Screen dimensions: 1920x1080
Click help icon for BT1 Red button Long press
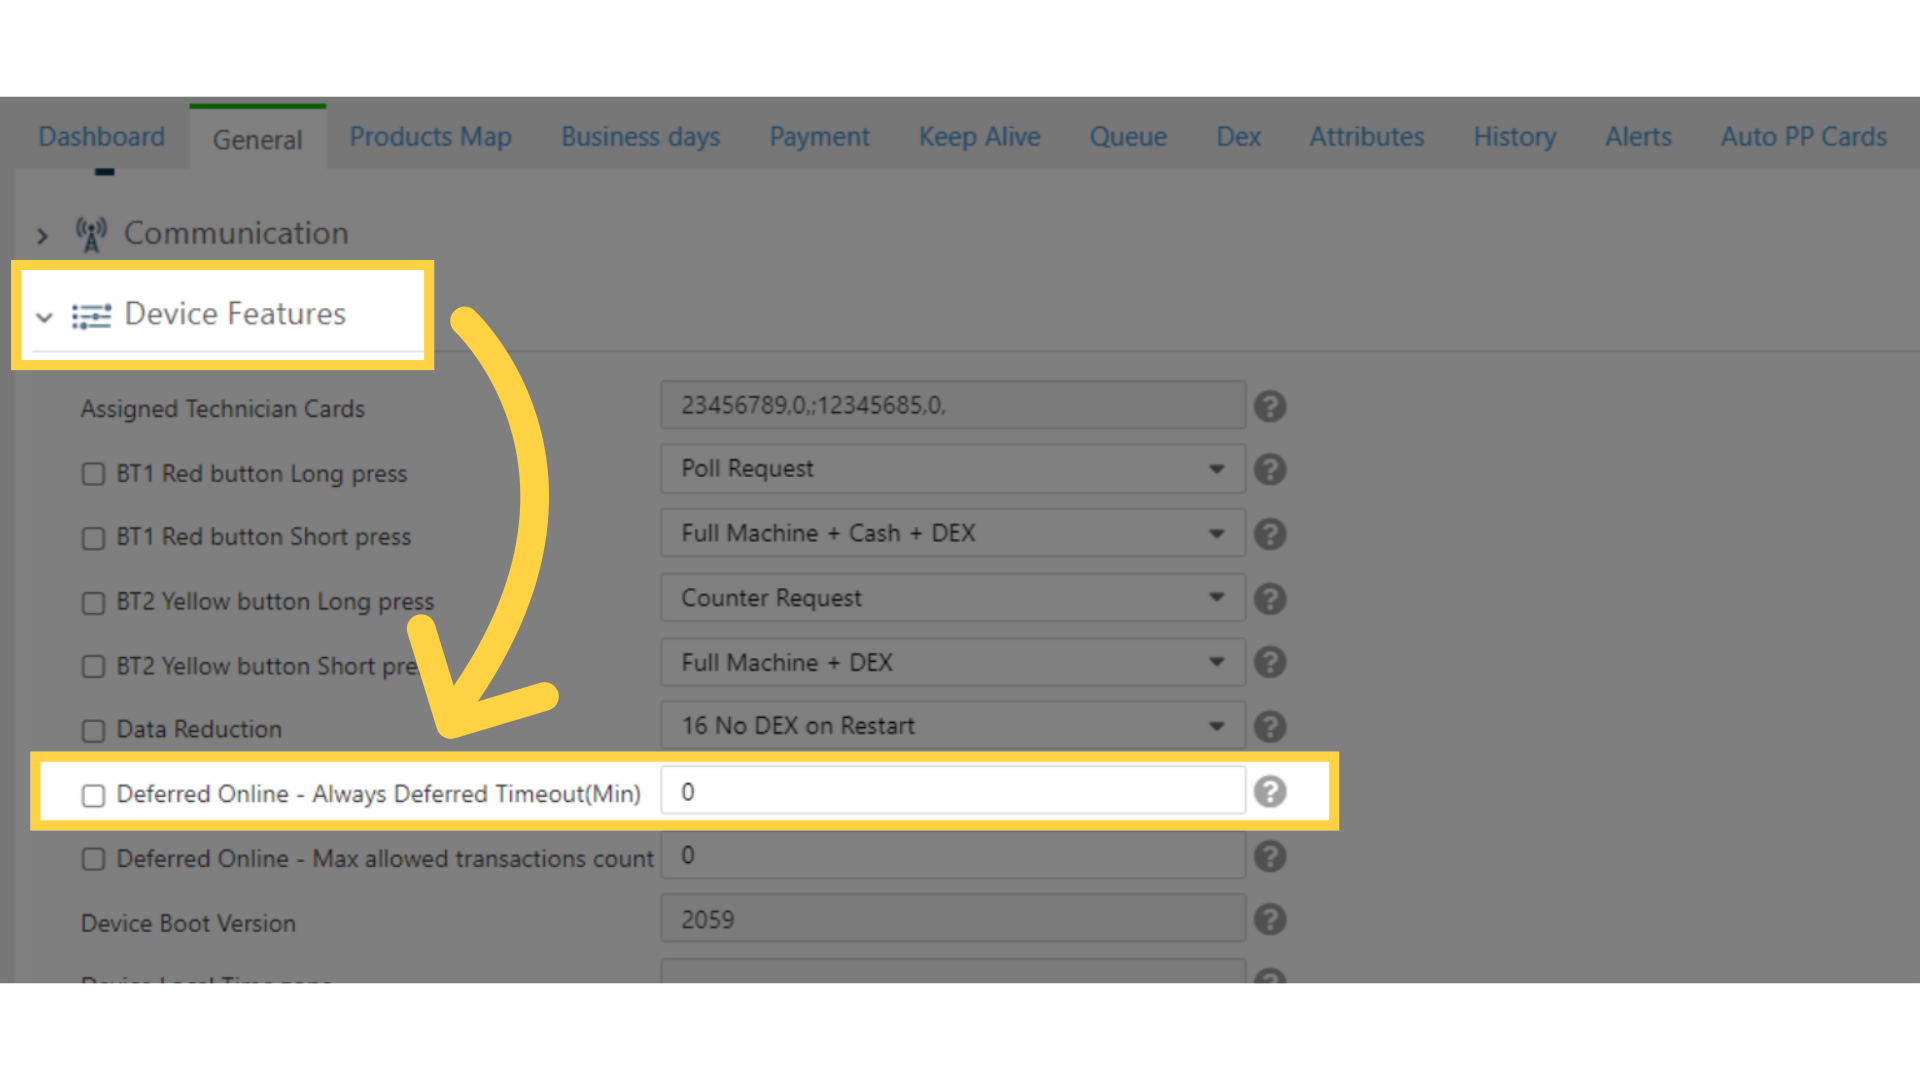(x=1269, y=469)
